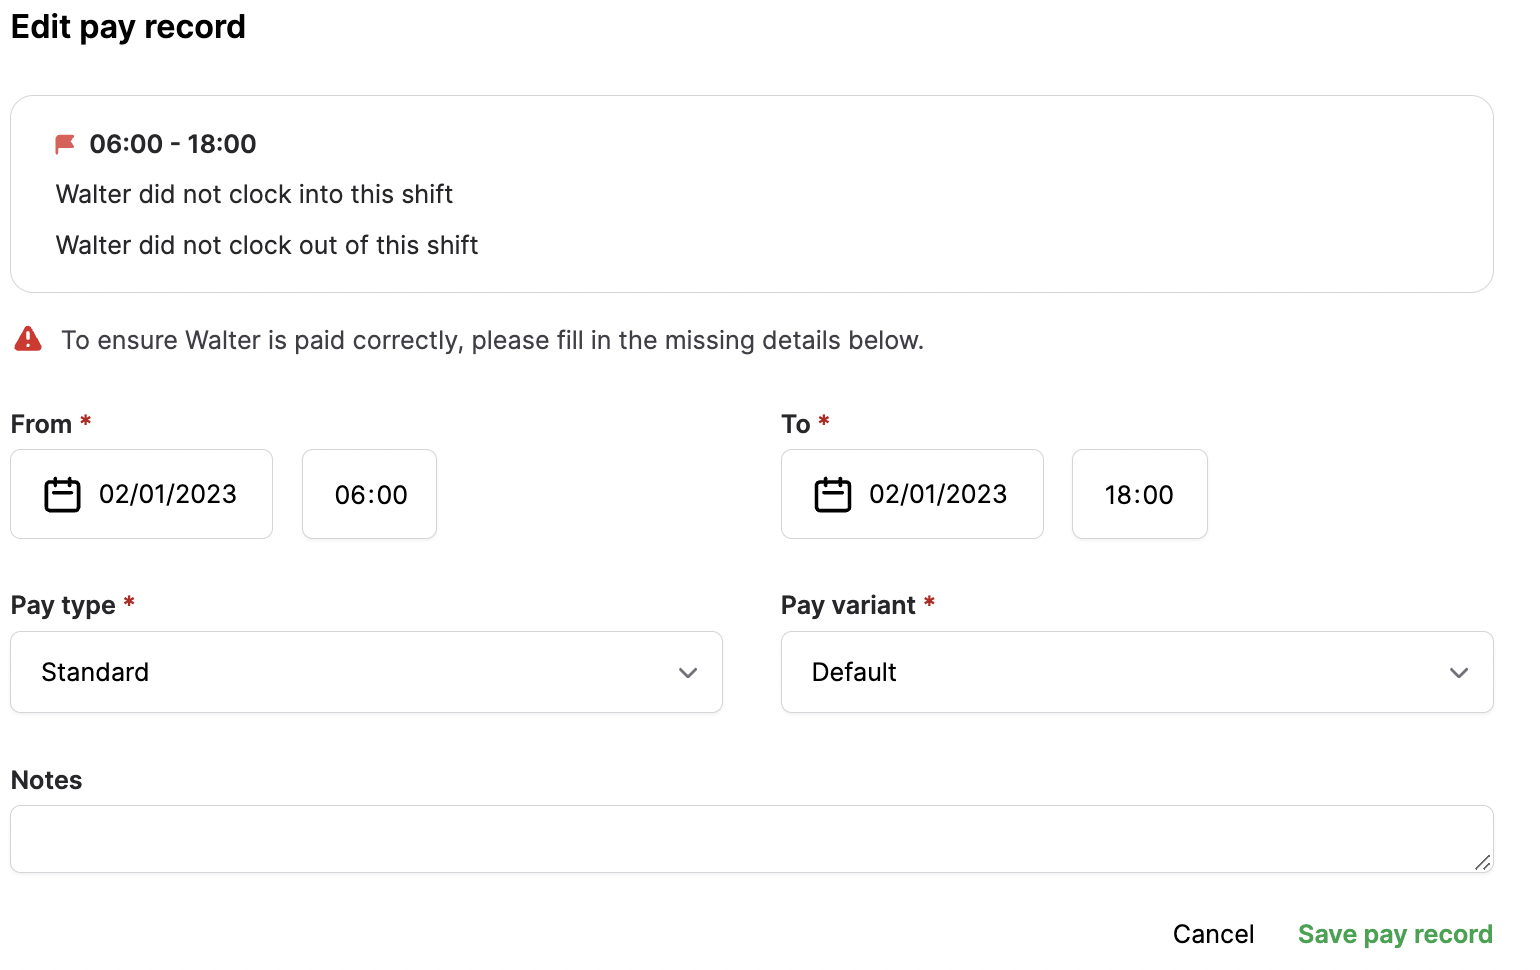Click the required asterisk next to From
Screen dimensions: 1540x970
[85, 423]
